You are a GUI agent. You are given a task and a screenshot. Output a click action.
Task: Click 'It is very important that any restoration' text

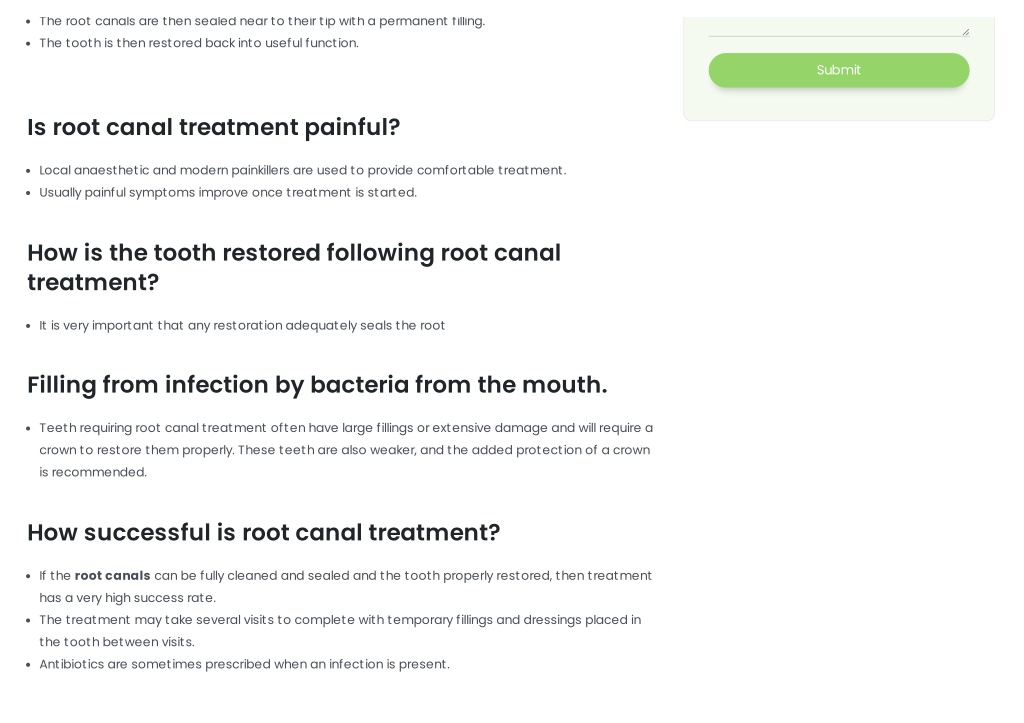pos(242,325)
